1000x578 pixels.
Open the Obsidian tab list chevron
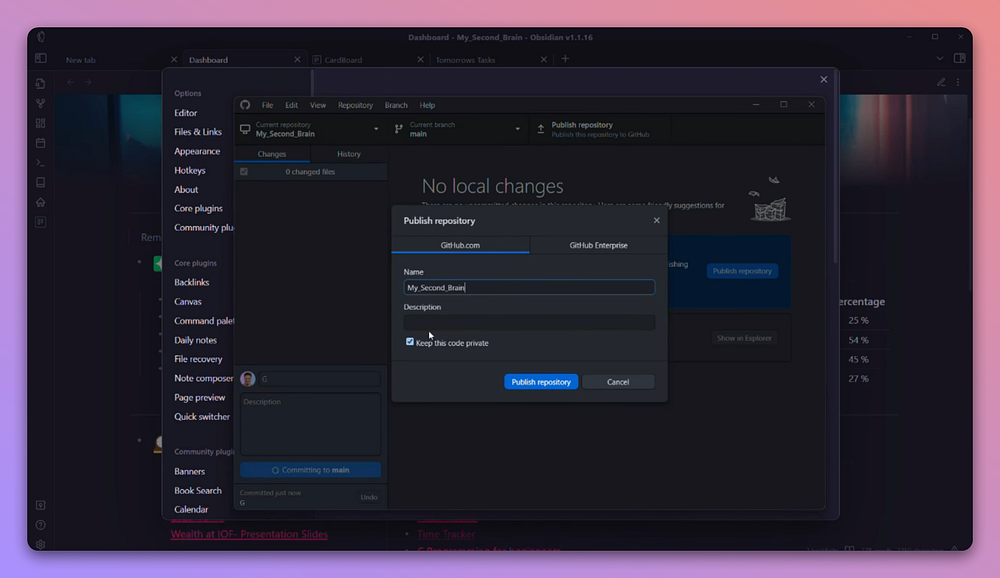pos(939,59)
